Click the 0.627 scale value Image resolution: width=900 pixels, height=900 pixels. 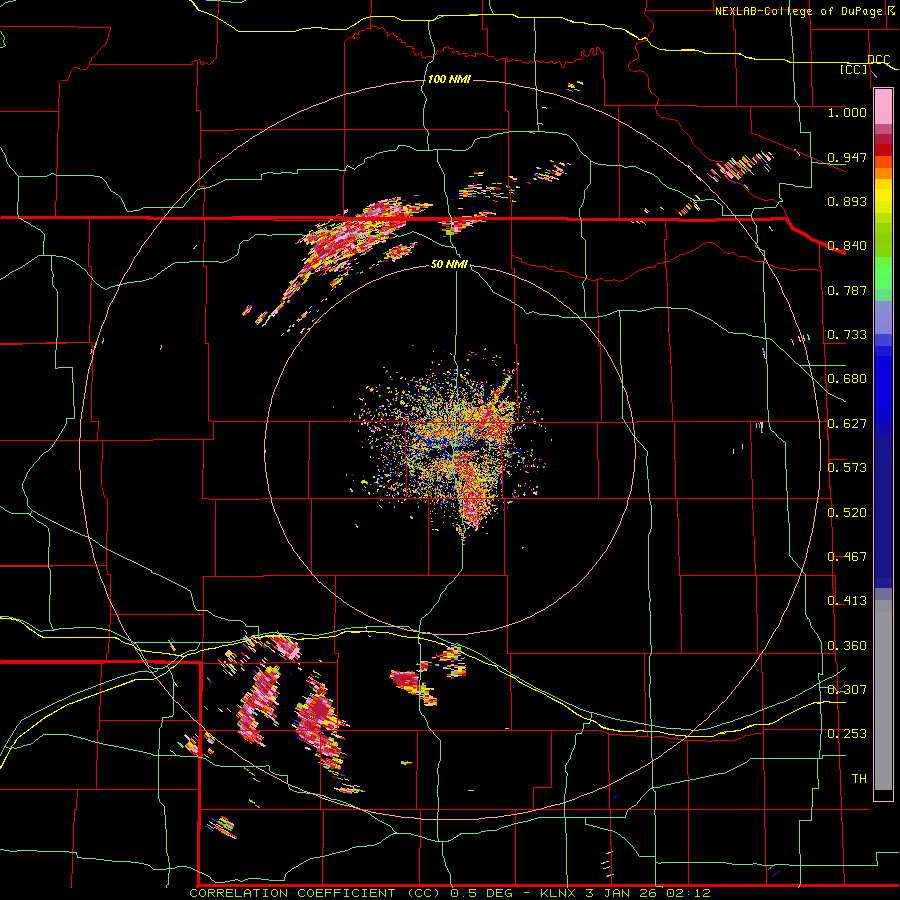847,424
